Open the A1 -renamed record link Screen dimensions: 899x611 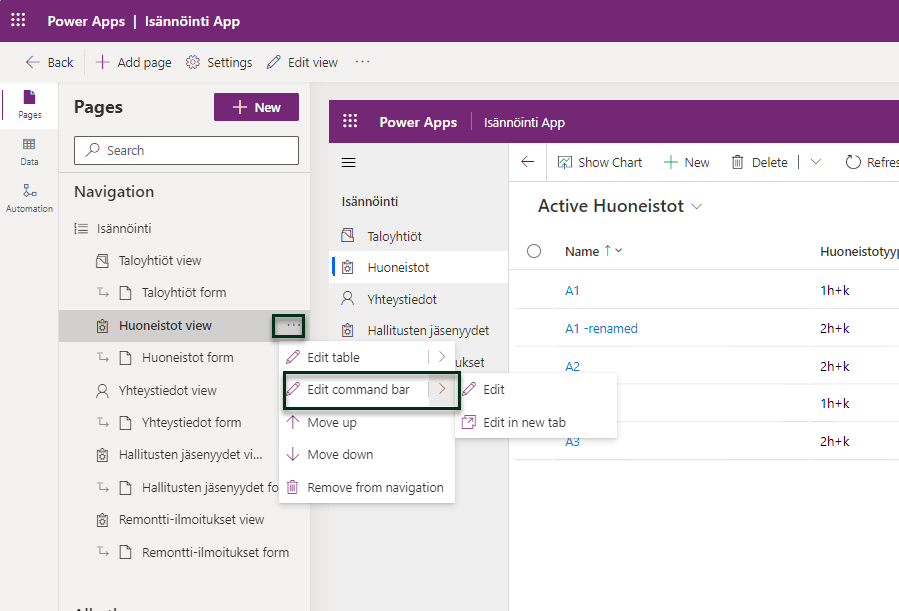601,328
